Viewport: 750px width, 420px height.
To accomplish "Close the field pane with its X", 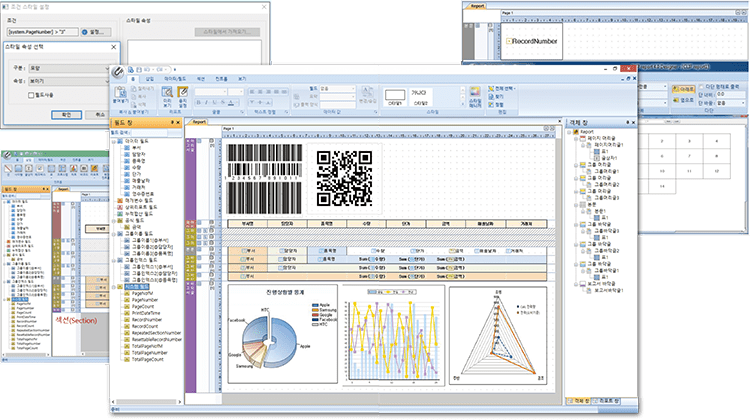I will click(178, 123).
